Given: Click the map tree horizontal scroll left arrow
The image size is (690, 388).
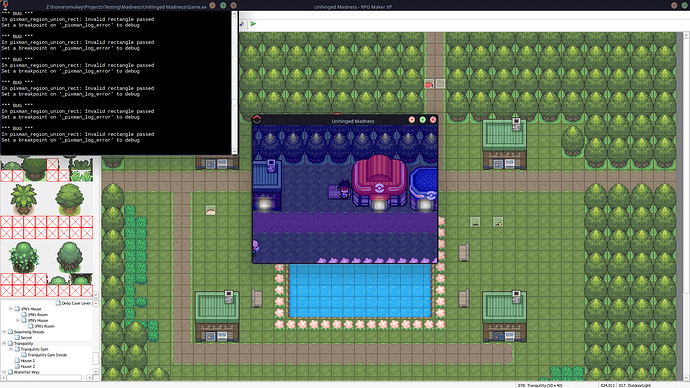Looking at the screenshot, I should pos(4,377).
